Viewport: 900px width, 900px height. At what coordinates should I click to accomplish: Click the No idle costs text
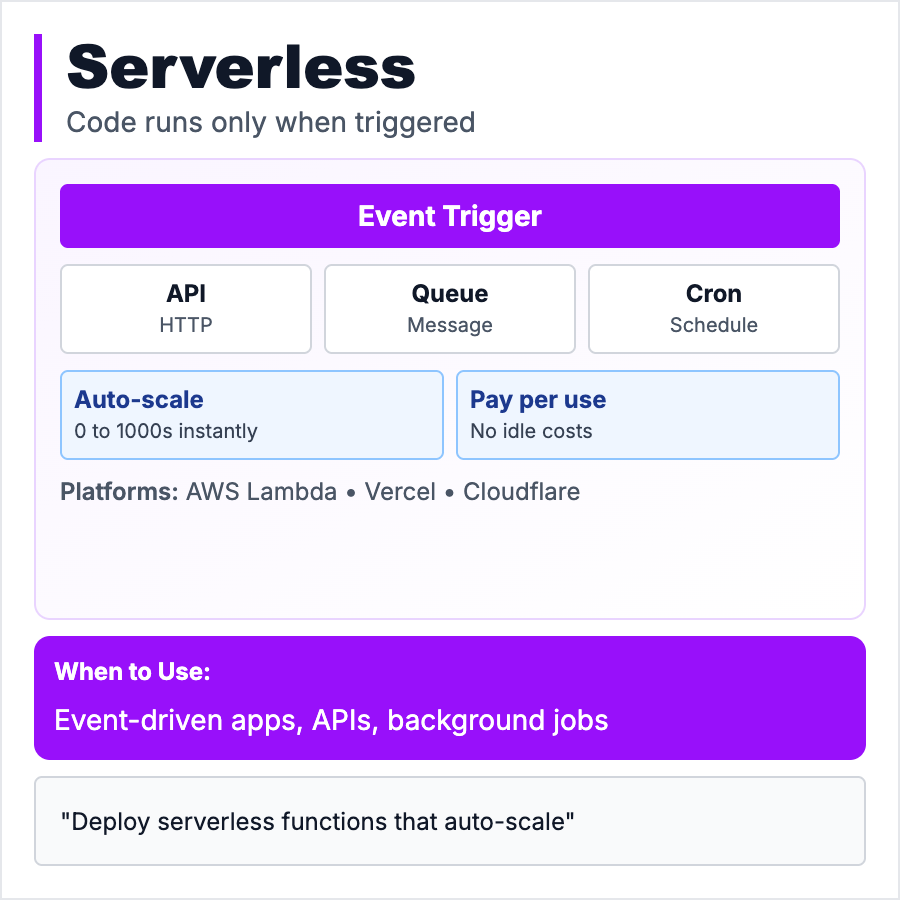[531, 432]
